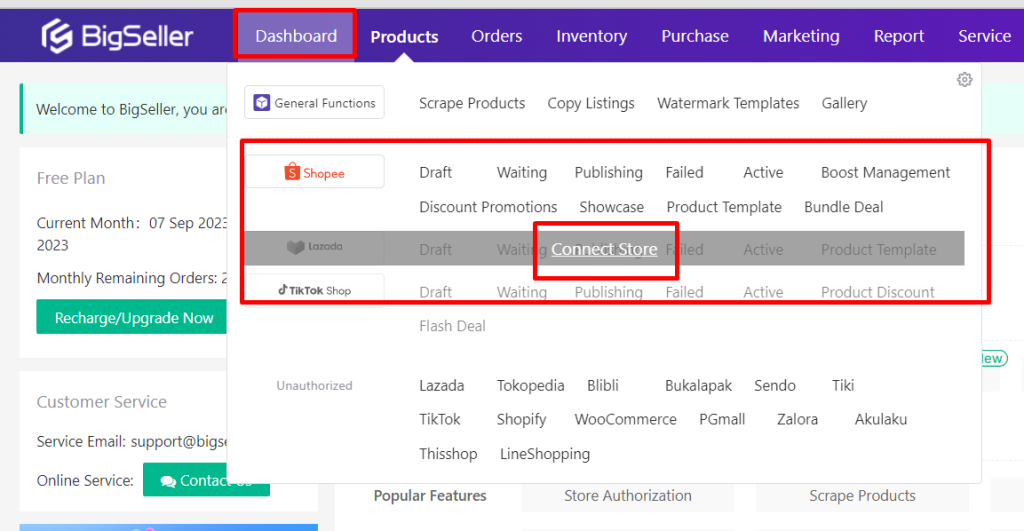Open the Service menu

click(984, 36)
